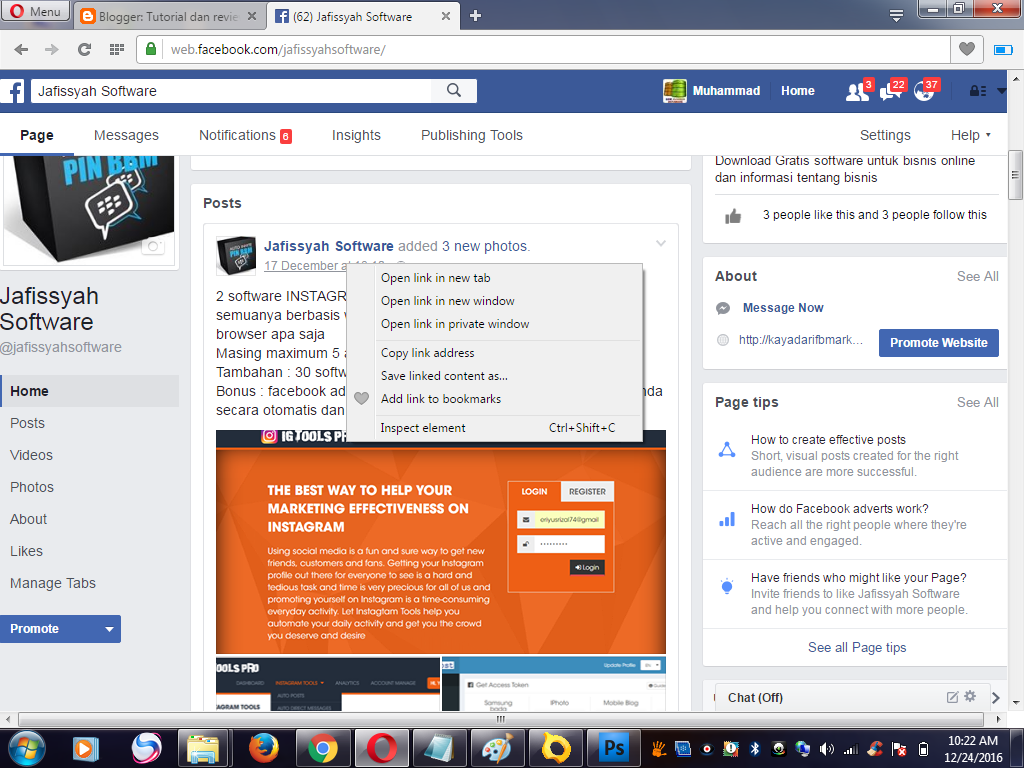Open Opera Speed Dial grid icon

(117, 50)
